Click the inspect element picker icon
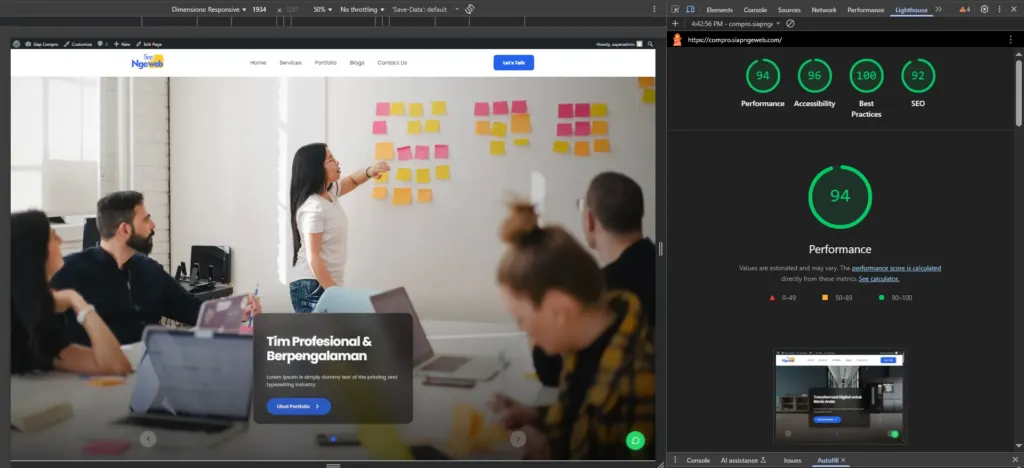Viewport: 1024px width, 468px height. coord(676,9)
